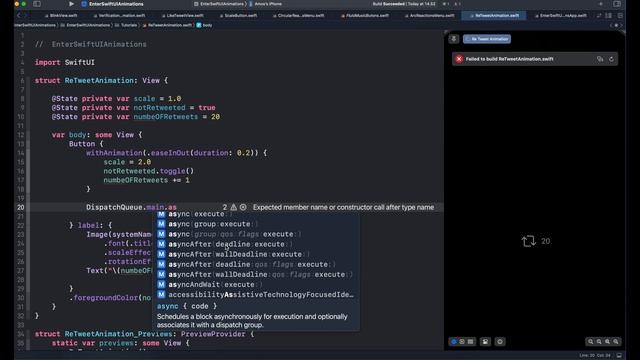The height and width of the screenshot is (360, 640).
Task: Open the project root breadcrumb in jump bar
Action: (x=35, y=25)
